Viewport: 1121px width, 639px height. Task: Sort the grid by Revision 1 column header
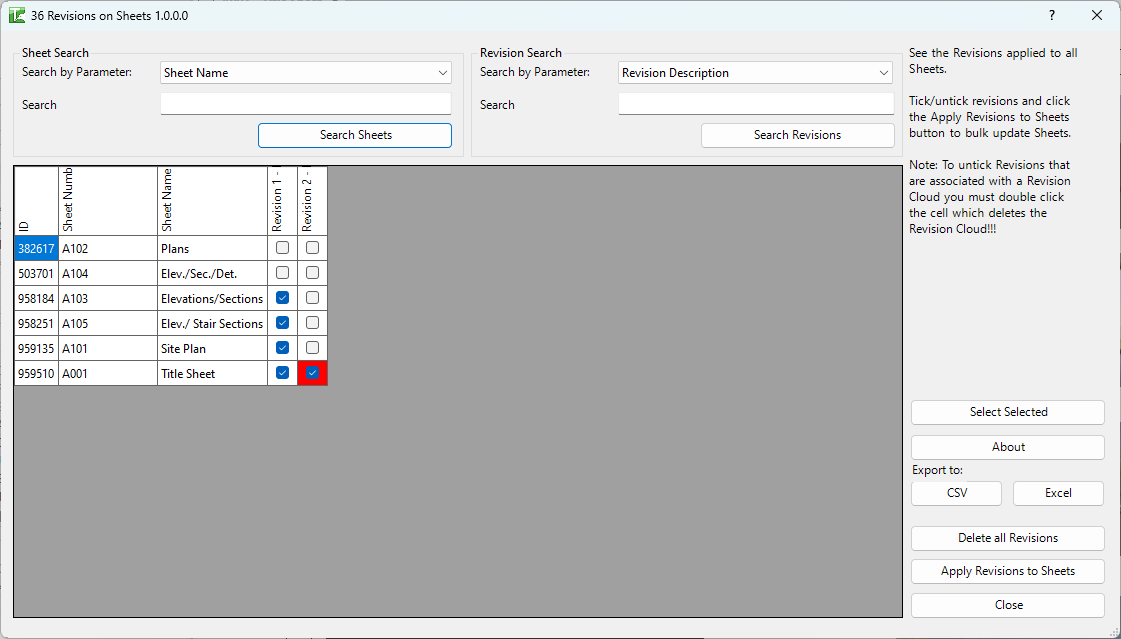pyautogui.click(x=282, y=200)
